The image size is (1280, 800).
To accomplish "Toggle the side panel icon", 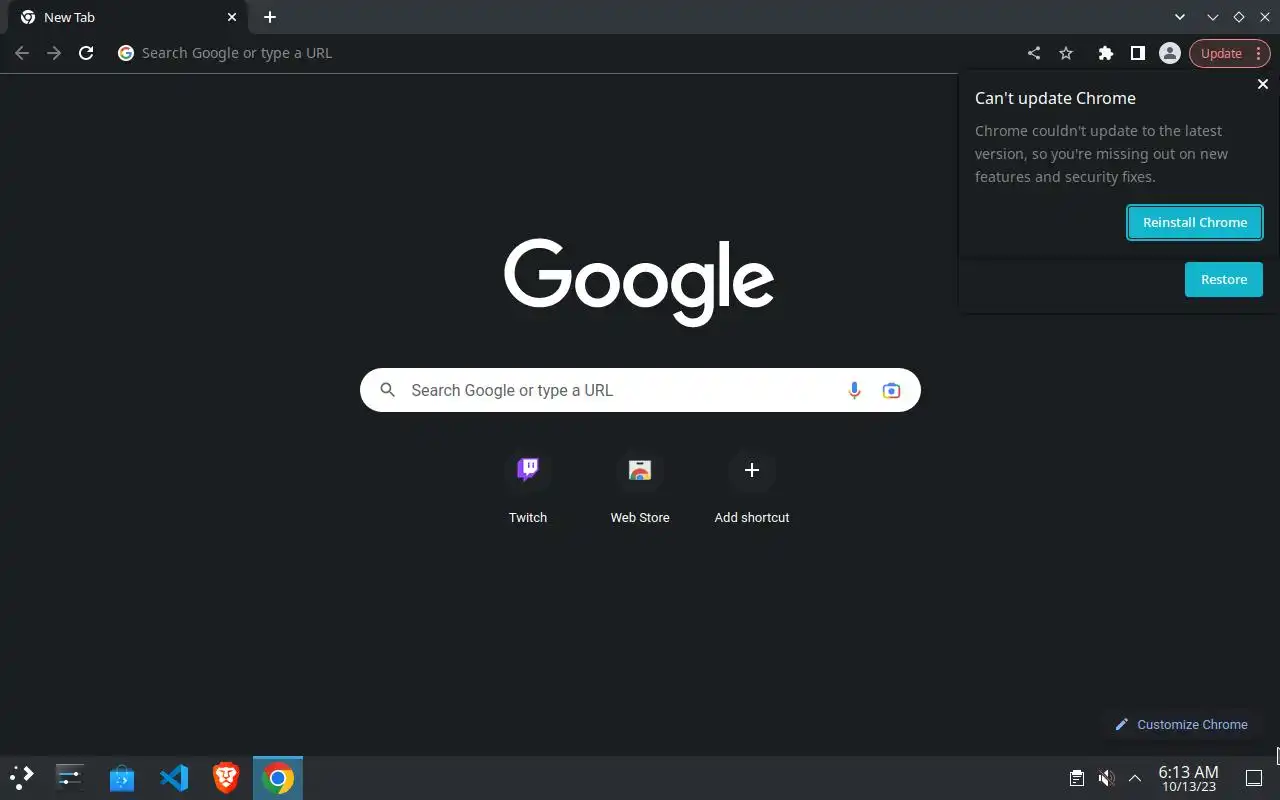I will 1137,53.
